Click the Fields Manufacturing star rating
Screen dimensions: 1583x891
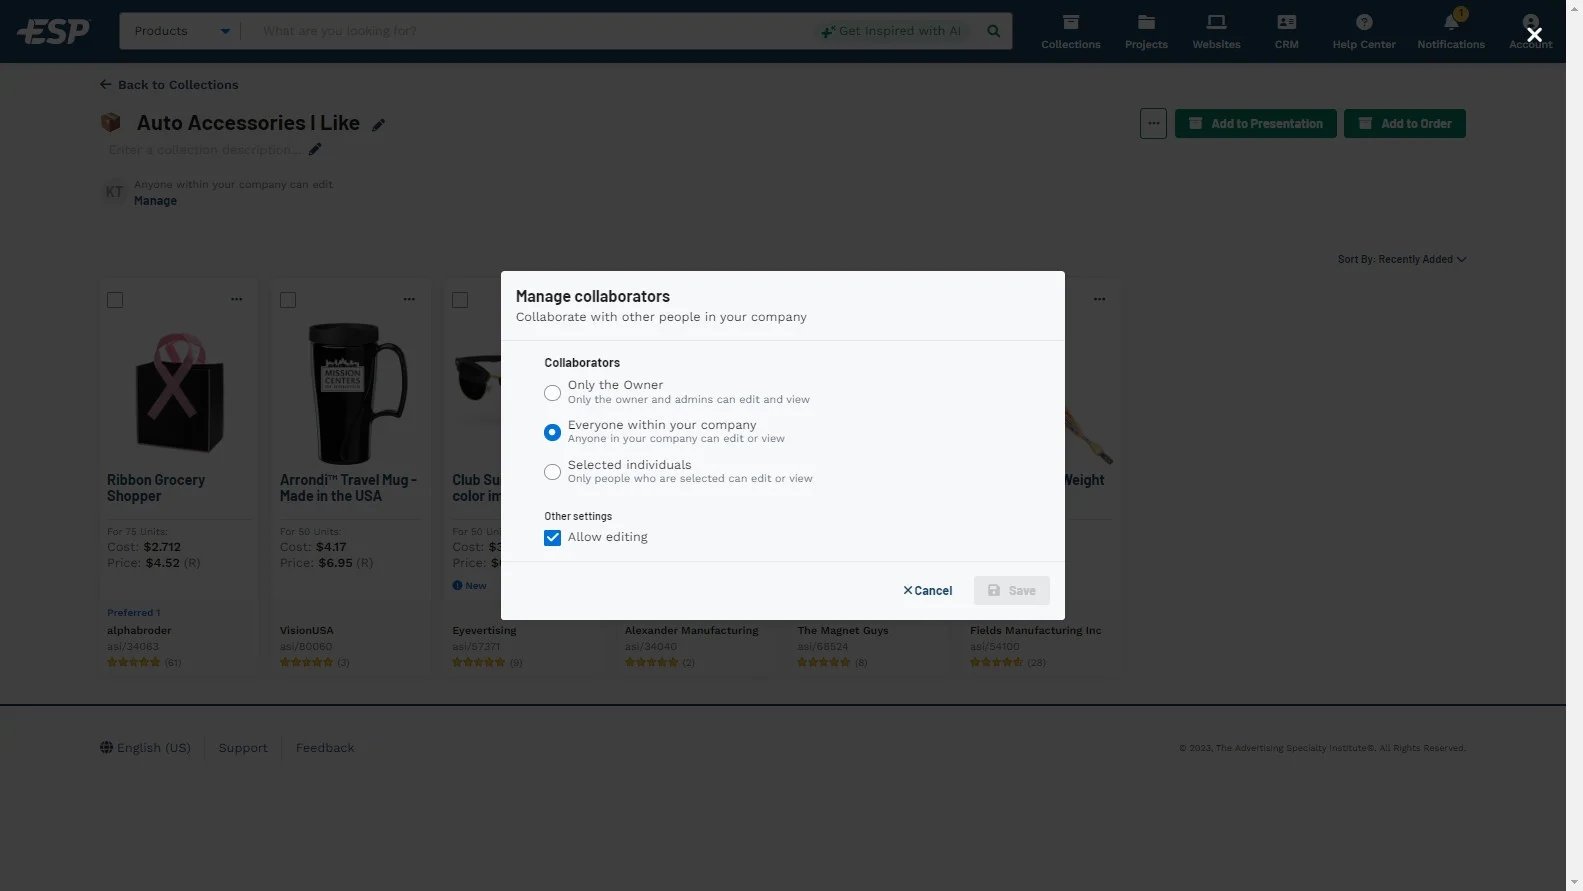(997, 662)
